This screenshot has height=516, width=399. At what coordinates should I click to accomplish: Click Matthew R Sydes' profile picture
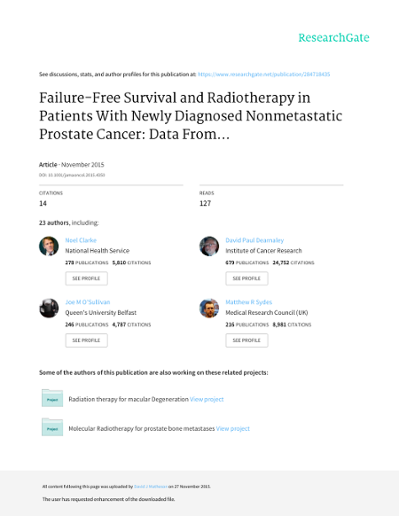pyautogui.click(x=209, y=308)
